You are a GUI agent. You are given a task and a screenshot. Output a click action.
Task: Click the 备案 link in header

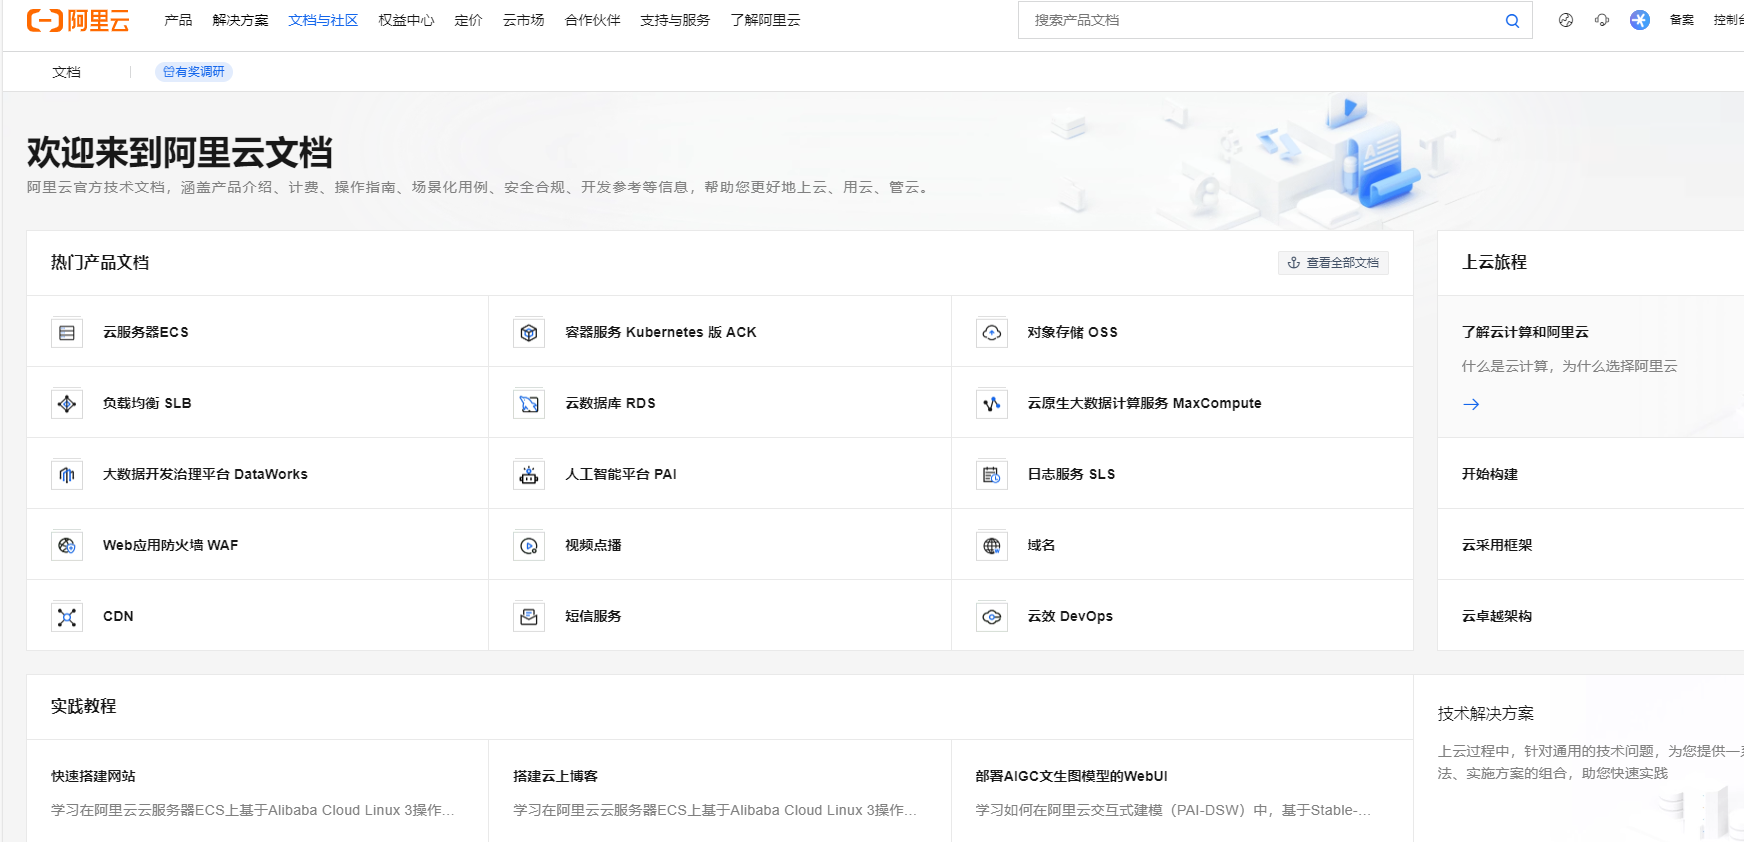(1682, 20)
